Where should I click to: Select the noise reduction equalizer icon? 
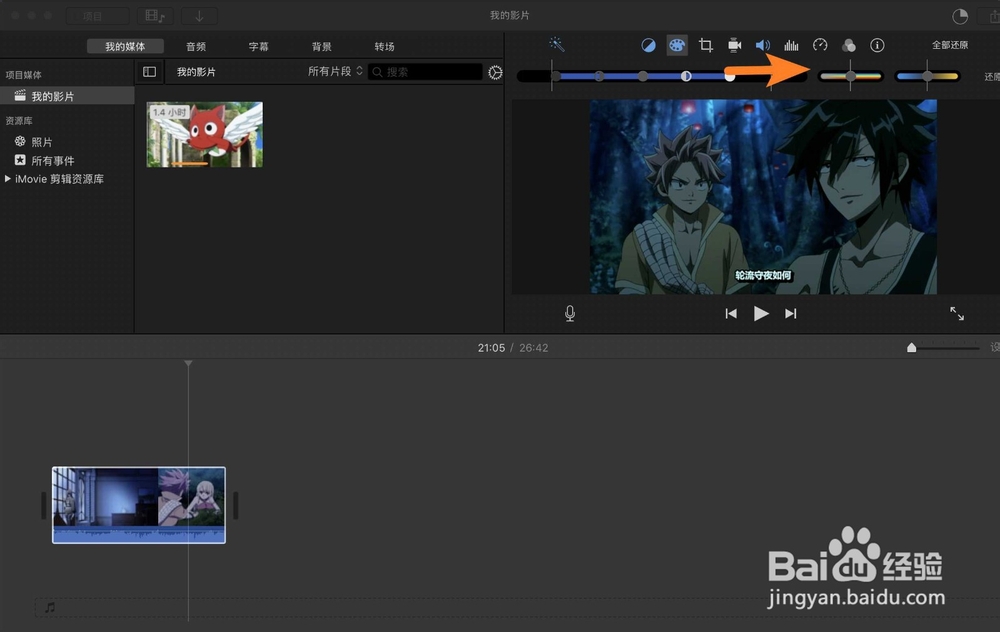[792, 45]
